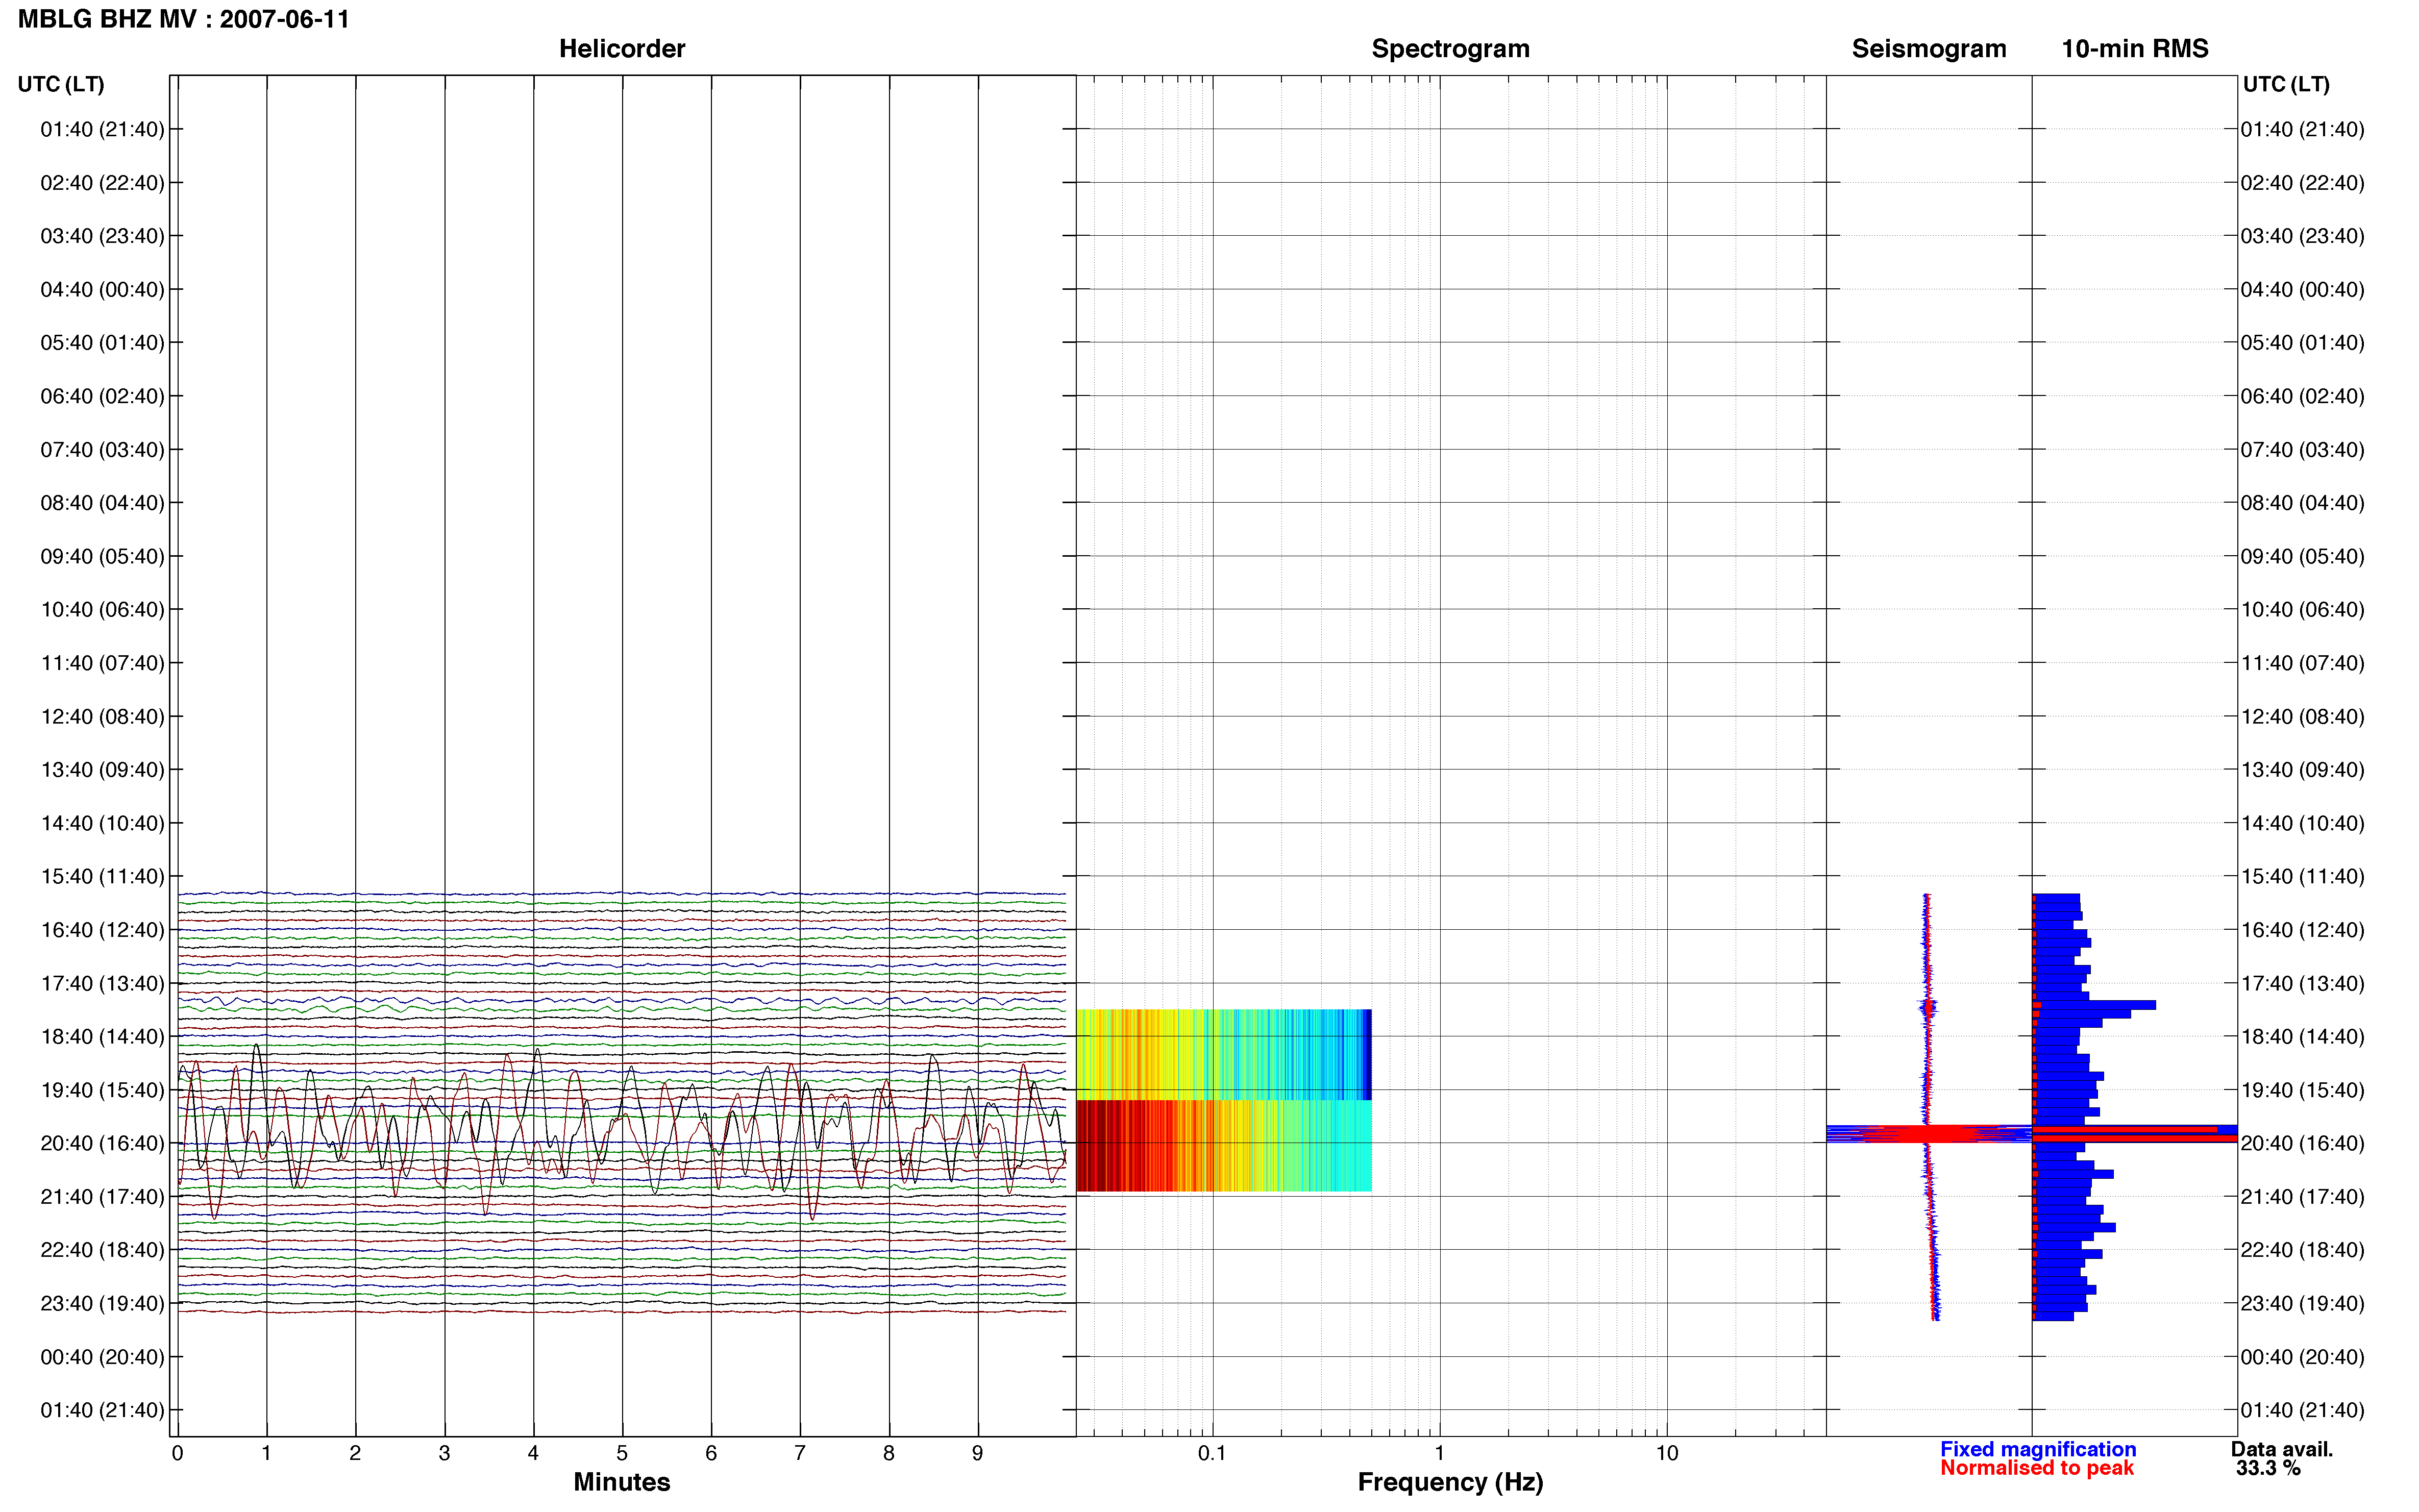Click the lower dark-red spectrogram band
Screen dimensions: 2419x1512
1224,1146
